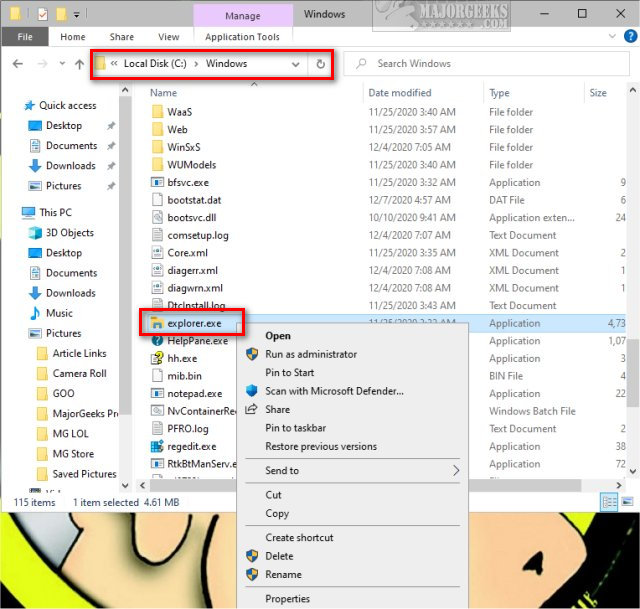Open the Application Tools tab
640x609 pixels.
click(x=242, y=37)
